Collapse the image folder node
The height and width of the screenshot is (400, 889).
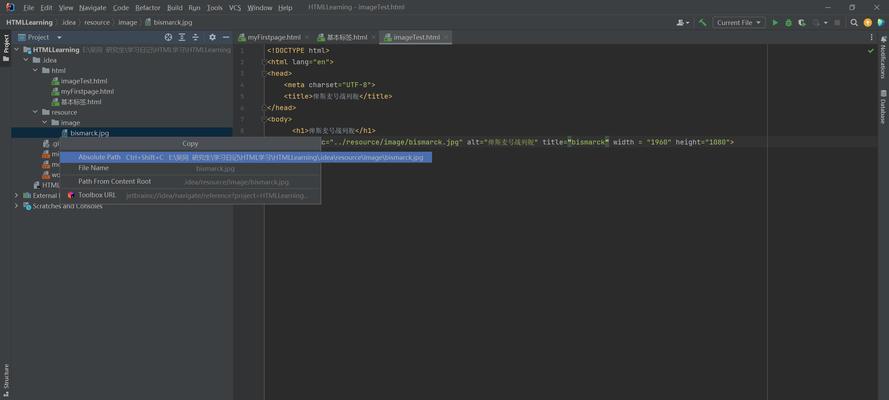pyautogui.click(x=45, y=122)
